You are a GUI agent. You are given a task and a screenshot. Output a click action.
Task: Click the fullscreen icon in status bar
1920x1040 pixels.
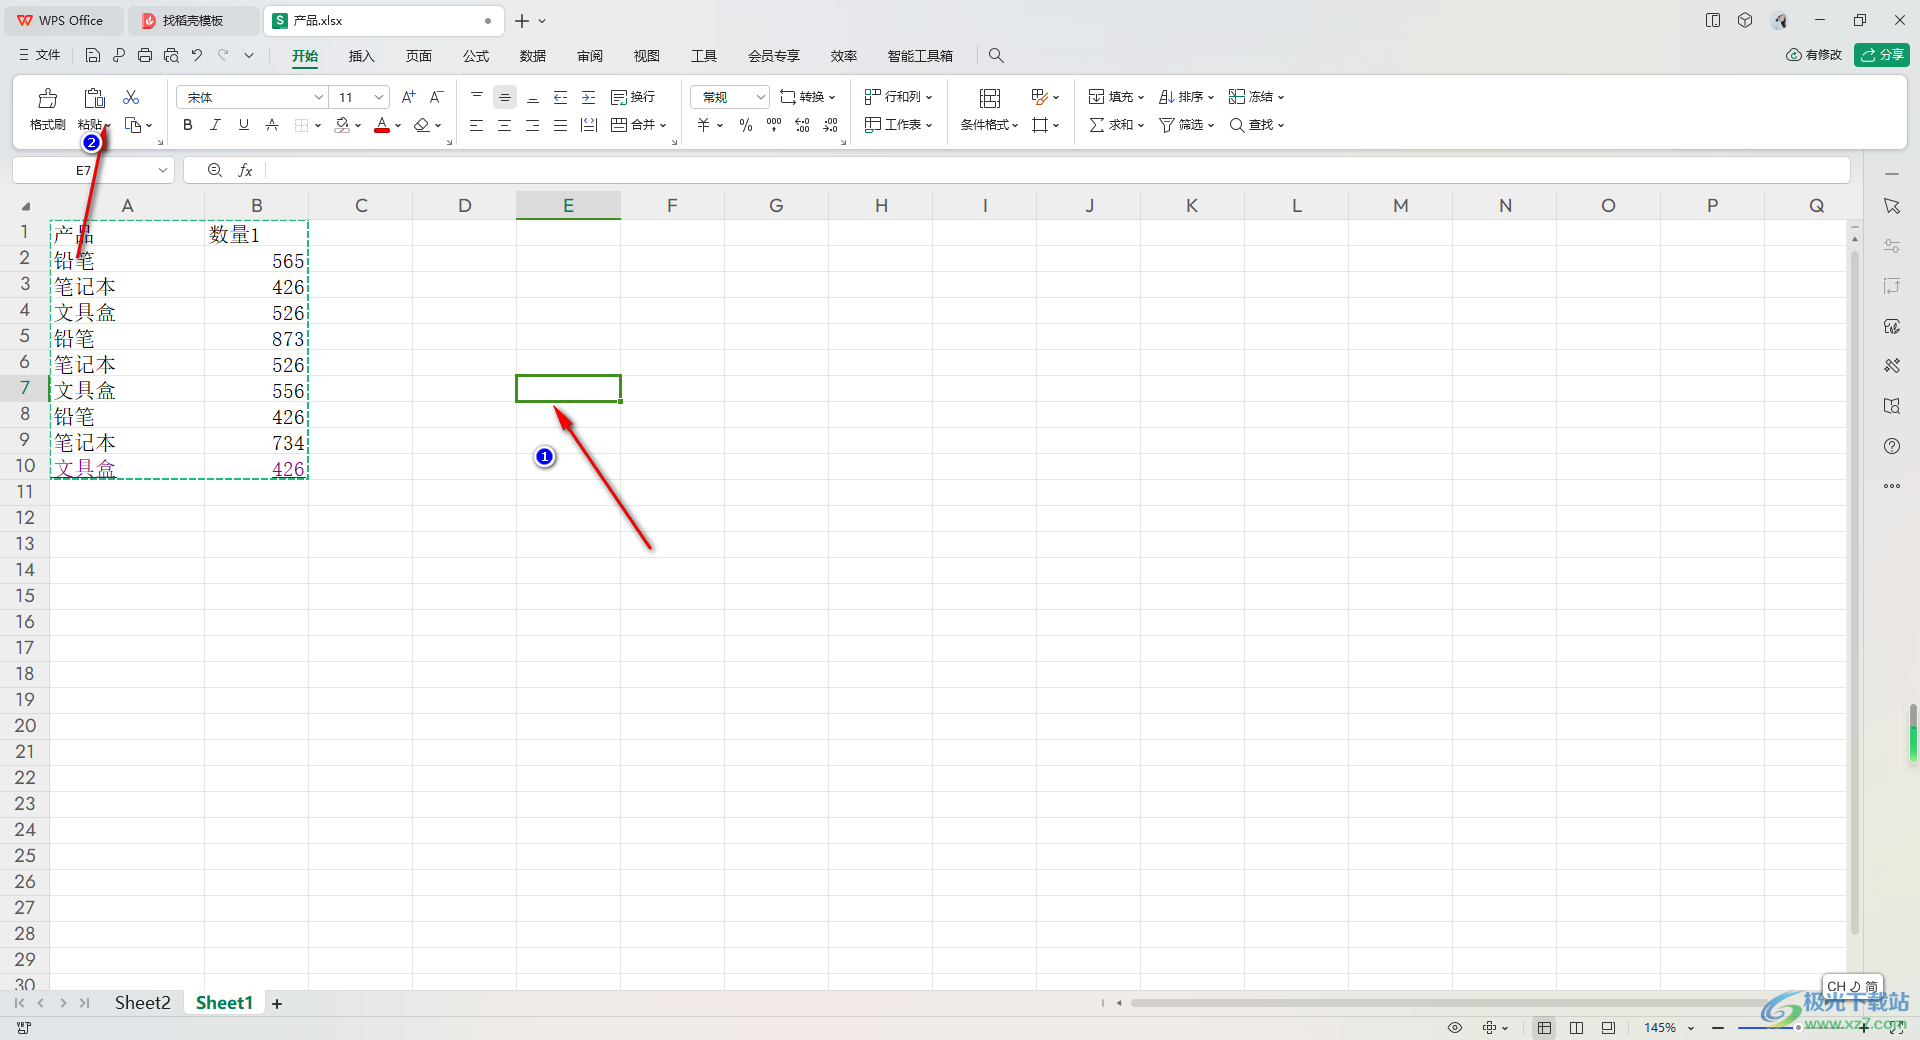coord(1897,1028)
